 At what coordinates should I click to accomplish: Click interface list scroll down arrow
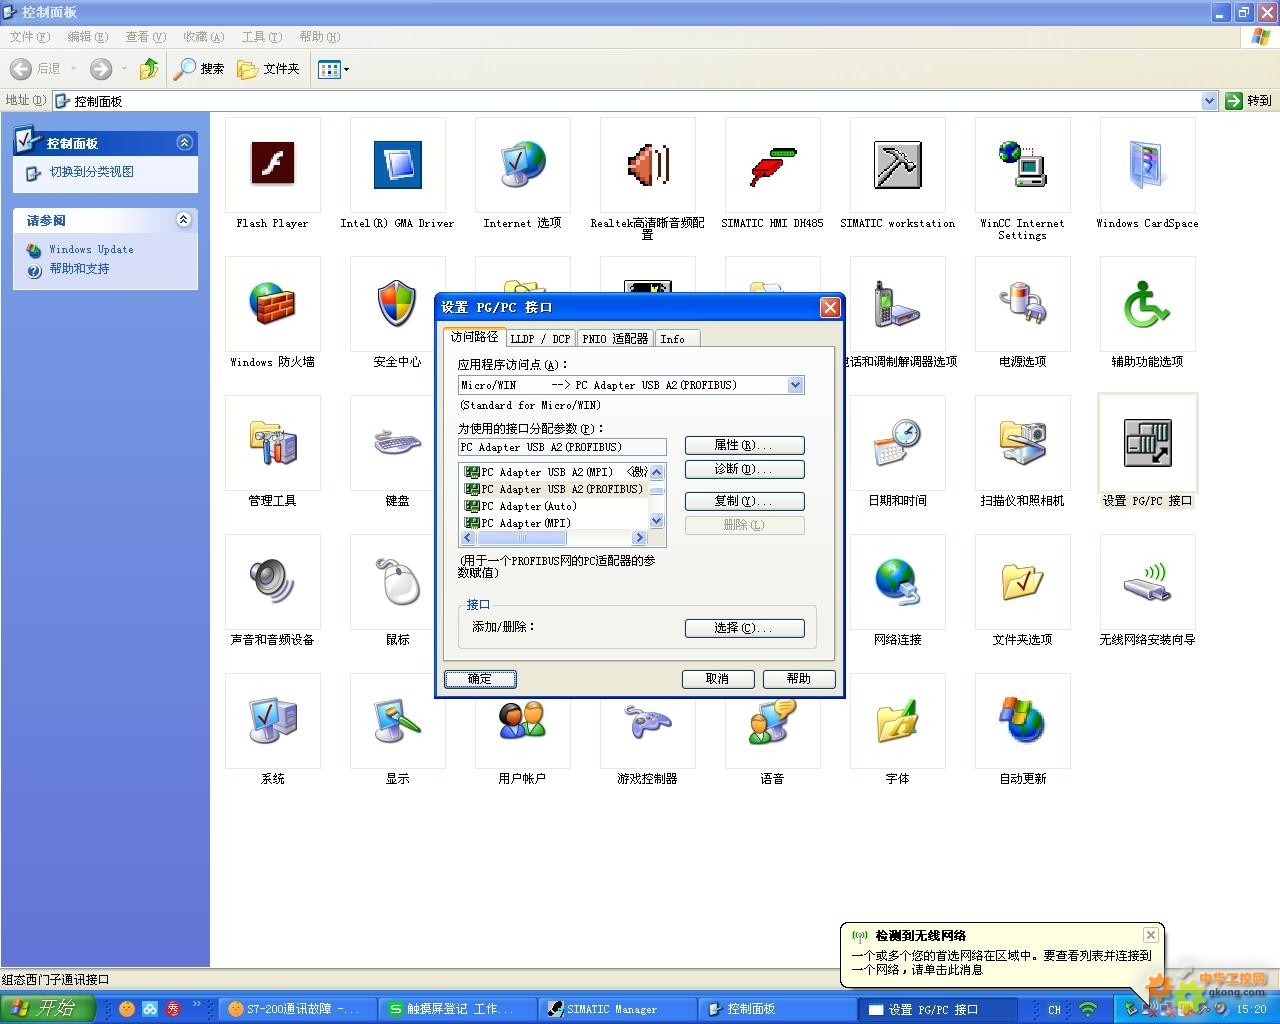tap(657, 521)
